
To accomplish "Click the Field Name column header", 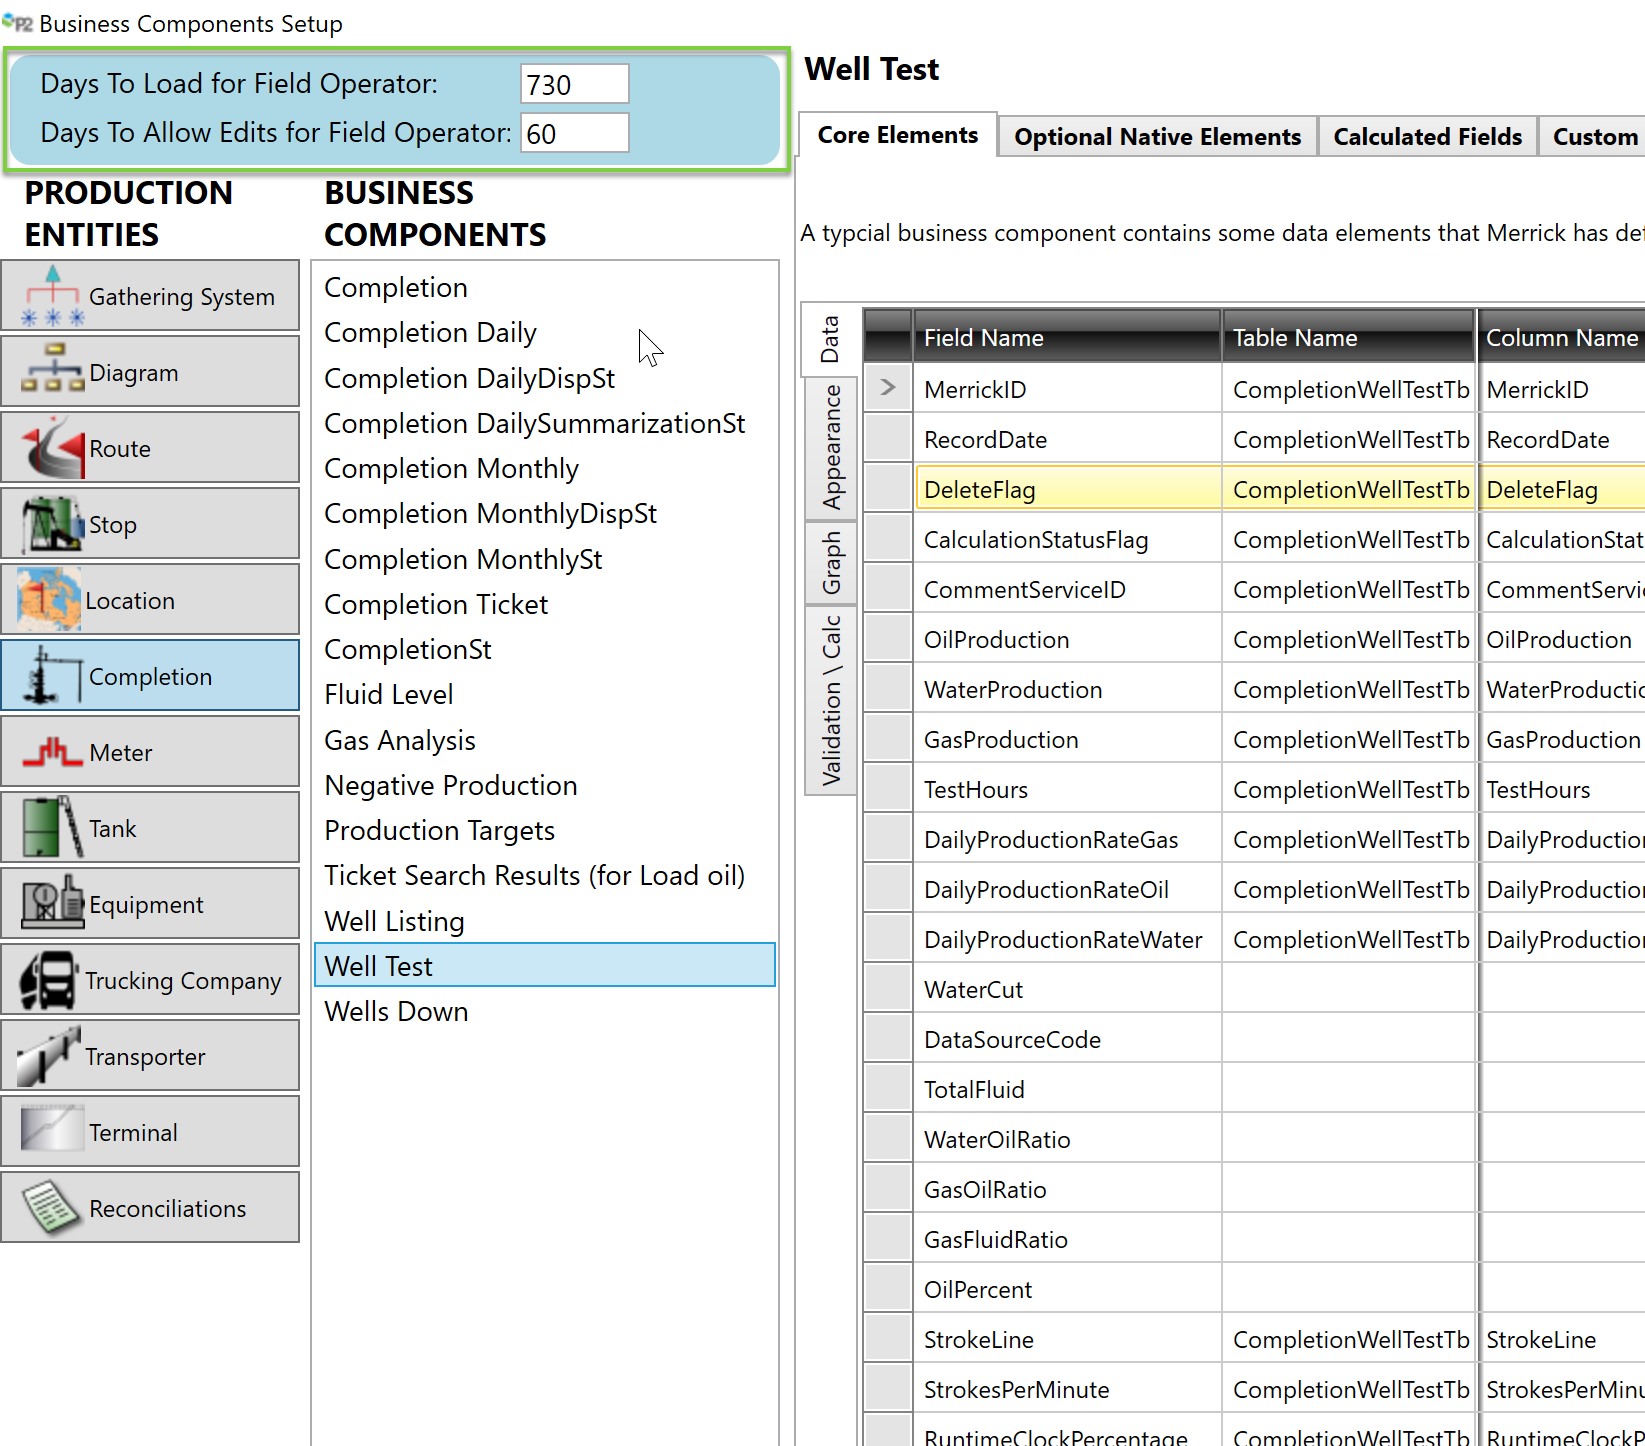I will 1065,338.
